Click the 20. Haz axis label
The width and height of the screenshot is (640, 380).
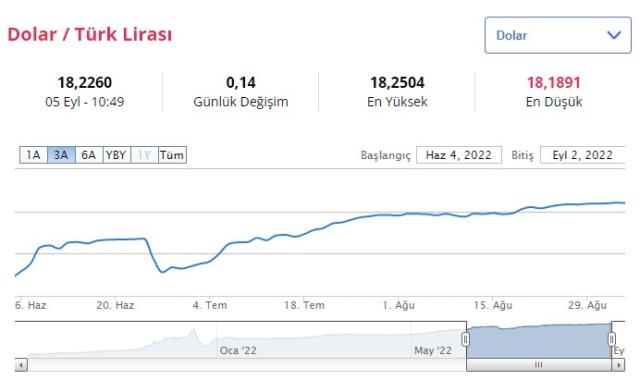tap(115, 305)
